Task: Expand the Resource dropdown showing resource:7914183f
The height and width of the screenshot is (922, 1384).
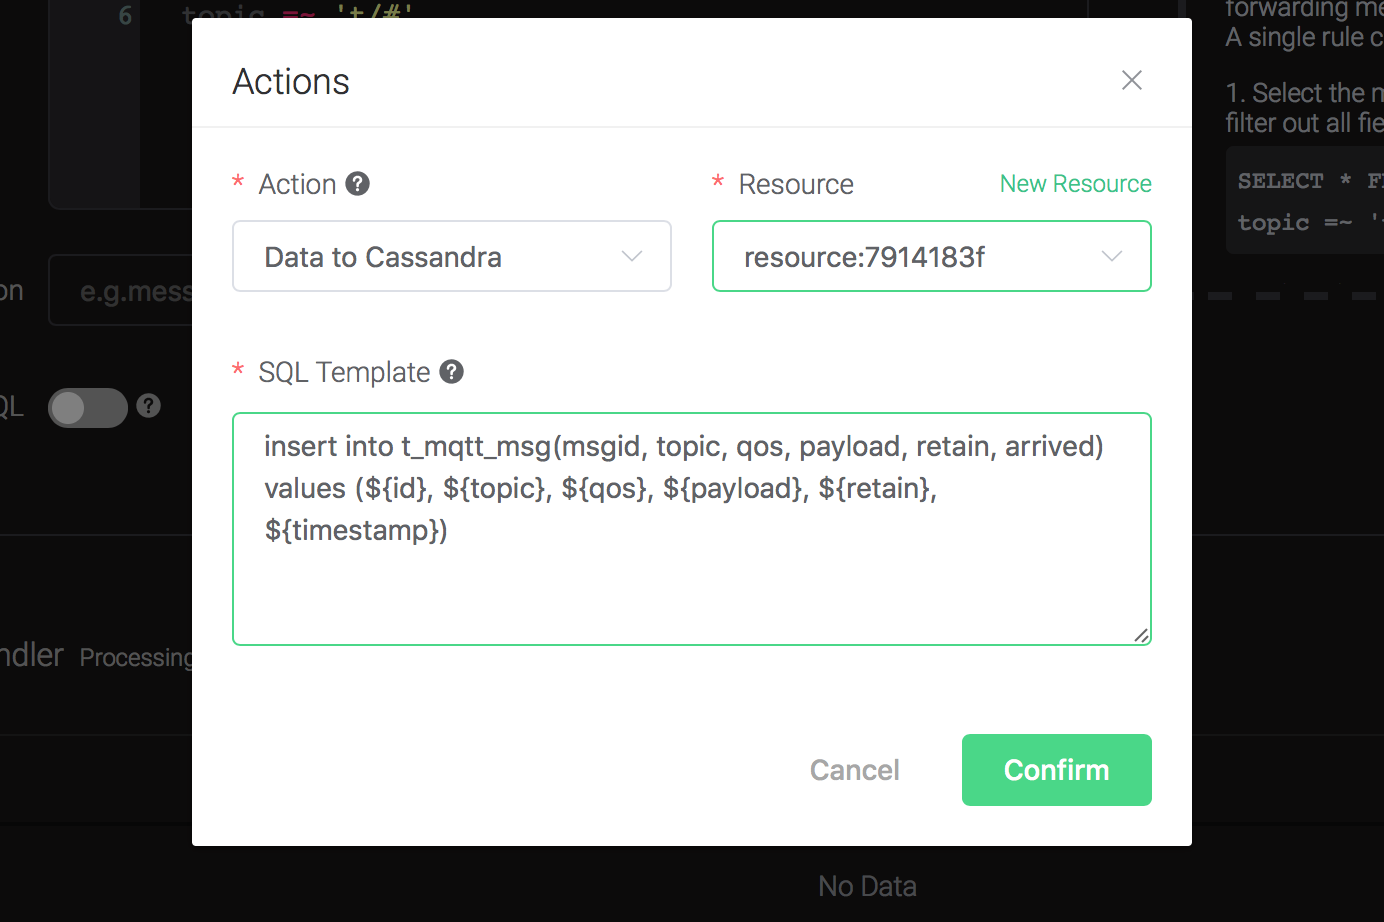Action: (930, 257)
